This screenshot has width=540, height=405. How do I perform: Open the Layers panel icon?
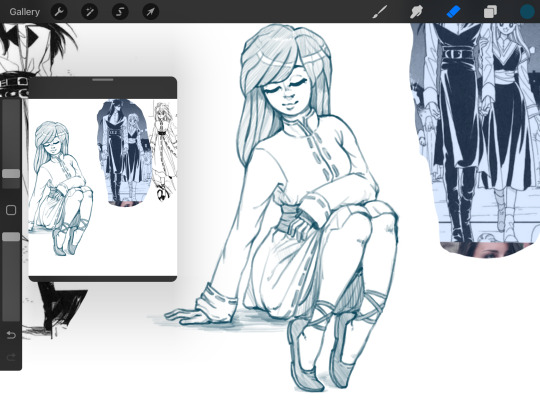pos(490,12)
